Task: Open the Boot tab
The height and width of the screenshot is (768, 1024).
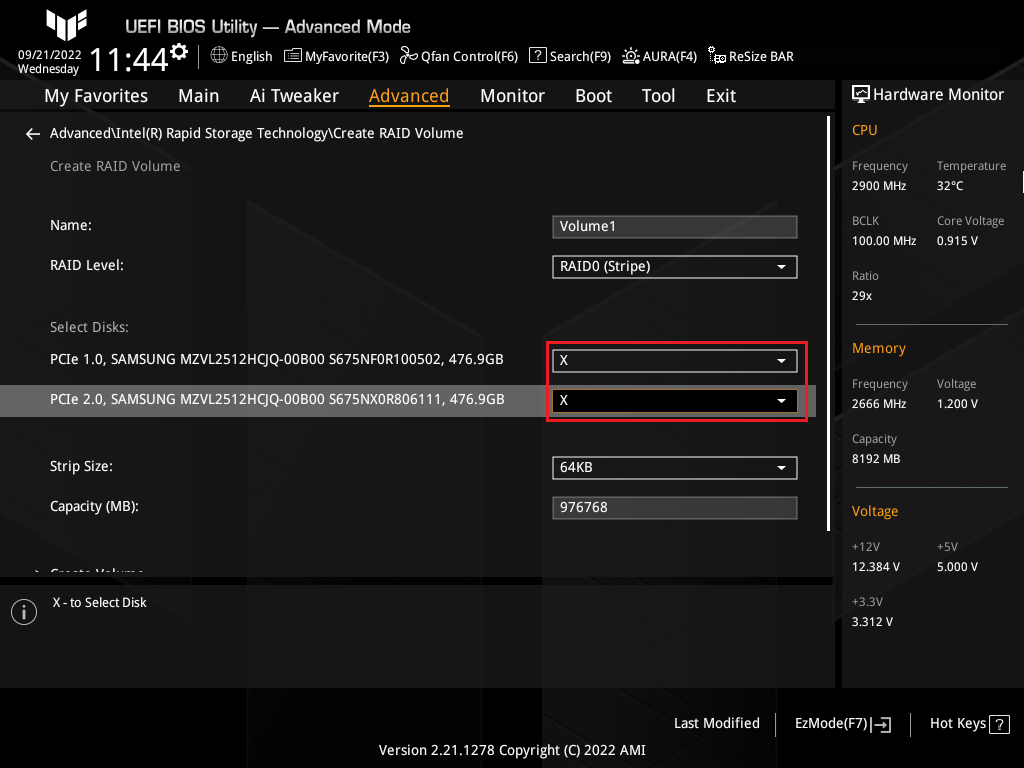Action: 593,96
